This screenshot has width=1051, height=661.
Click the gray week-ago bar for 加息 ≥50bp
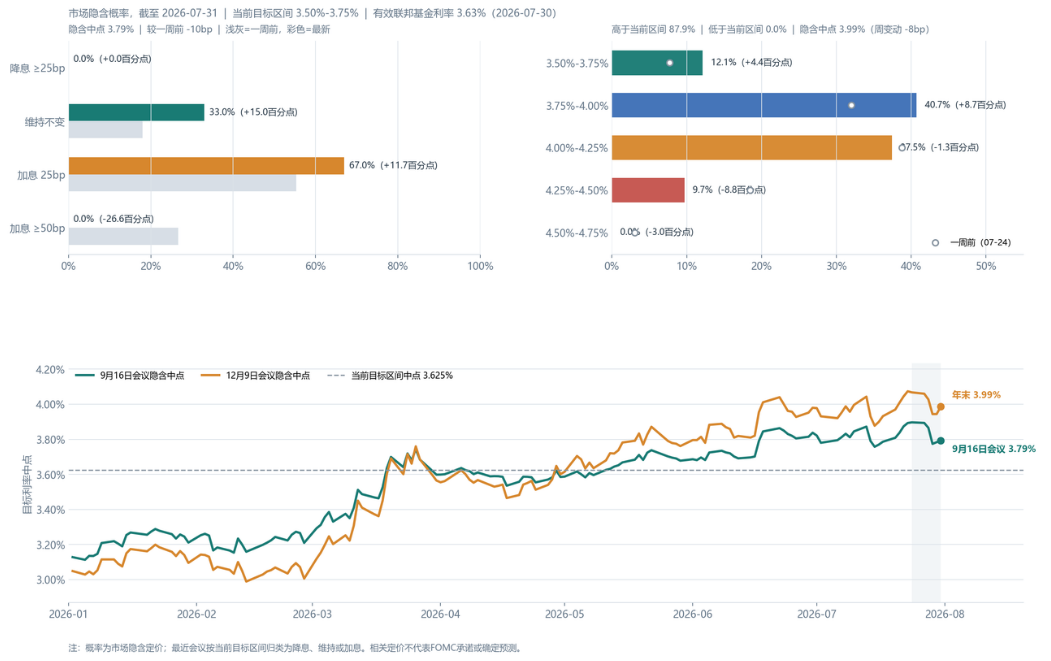tap(123, 236)
